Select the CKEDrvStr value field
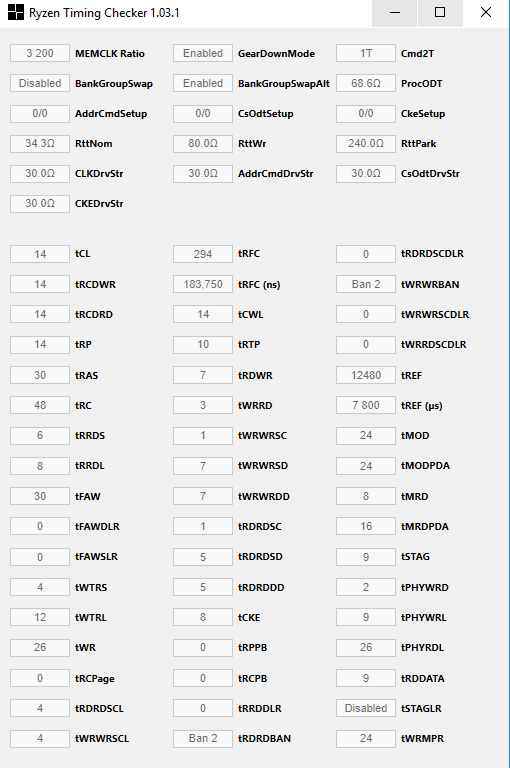Viewport: 510px width, 768px height. [40, 203]
